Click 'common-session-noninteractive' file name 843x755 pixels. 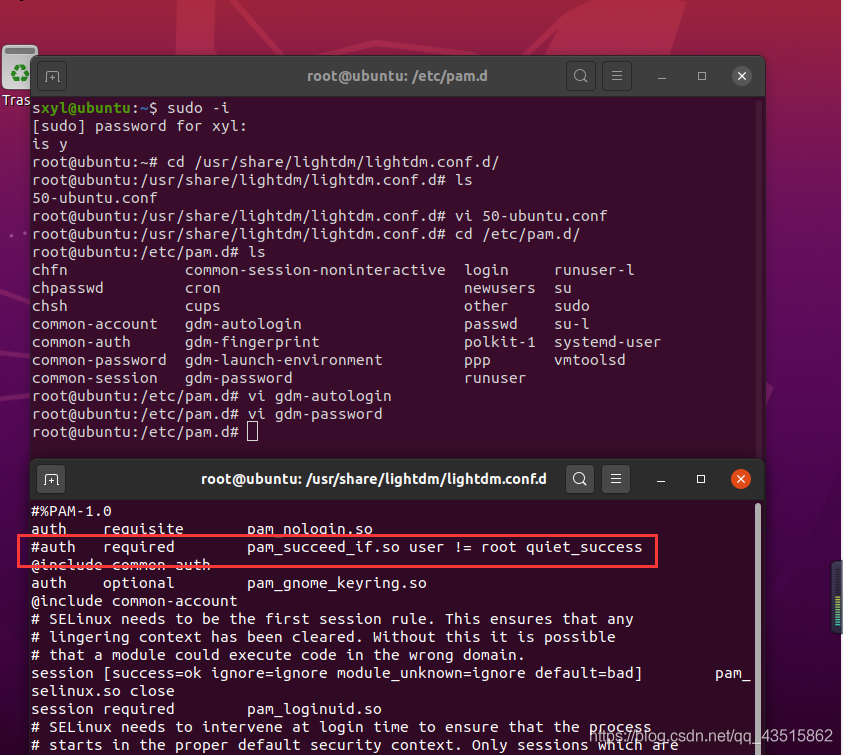[315, 270]
